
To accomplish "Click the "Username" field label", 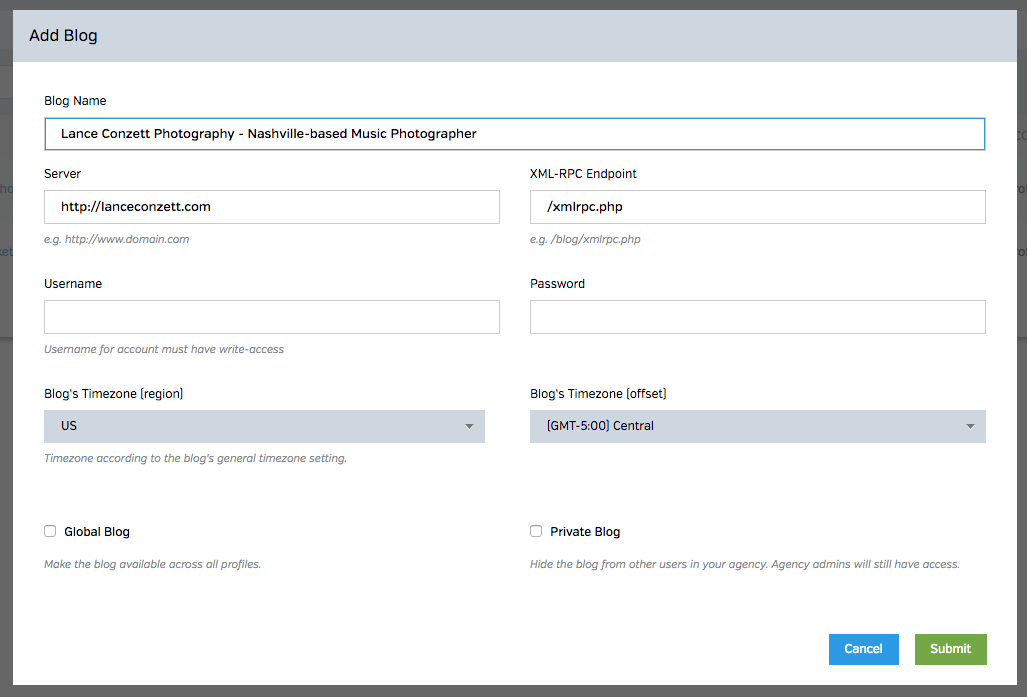I will point(73,284).
